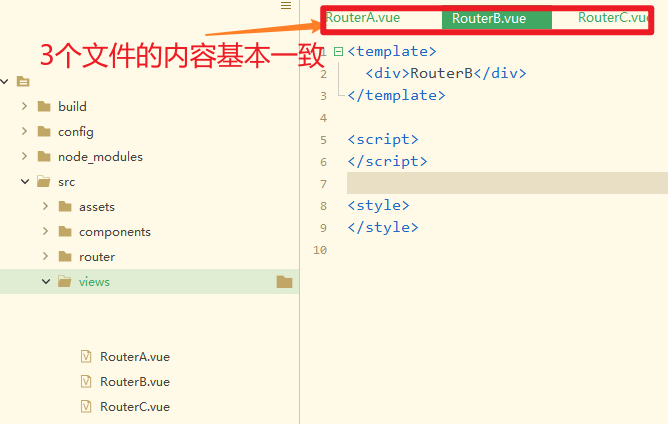Screen dimensions: 668x424
Task: Click the open src folder icon
Action: 44,182
